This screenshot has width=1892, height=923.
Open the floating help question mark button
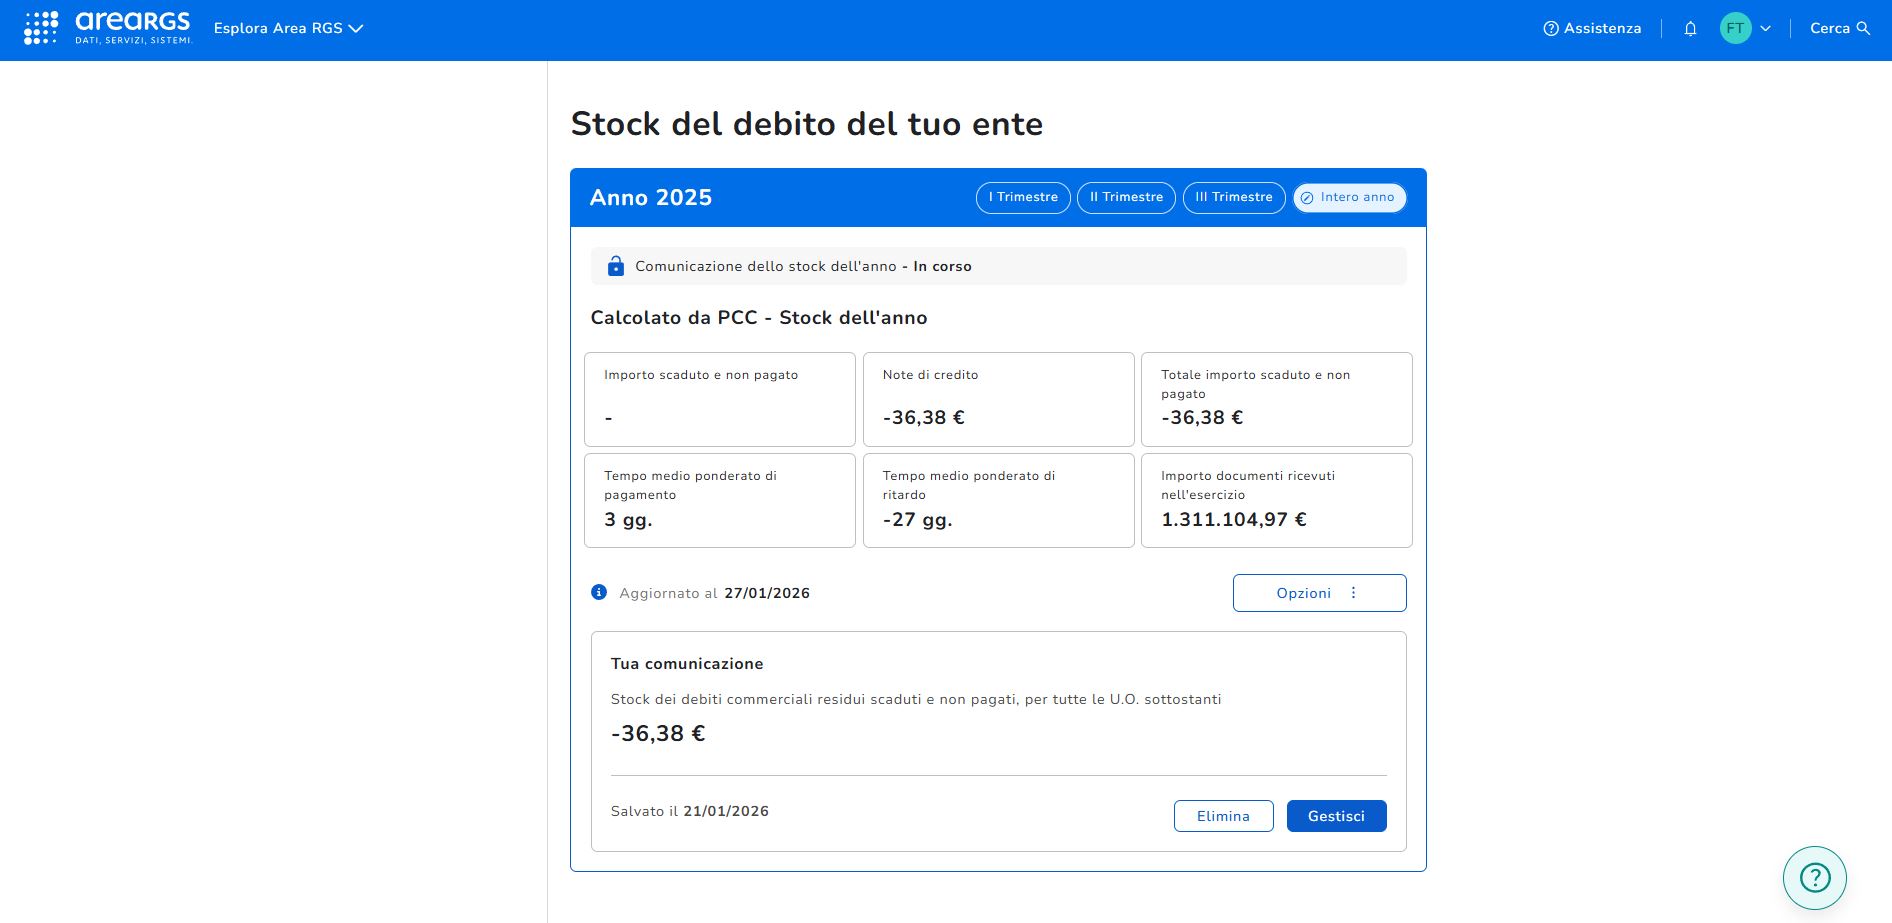1814,878
